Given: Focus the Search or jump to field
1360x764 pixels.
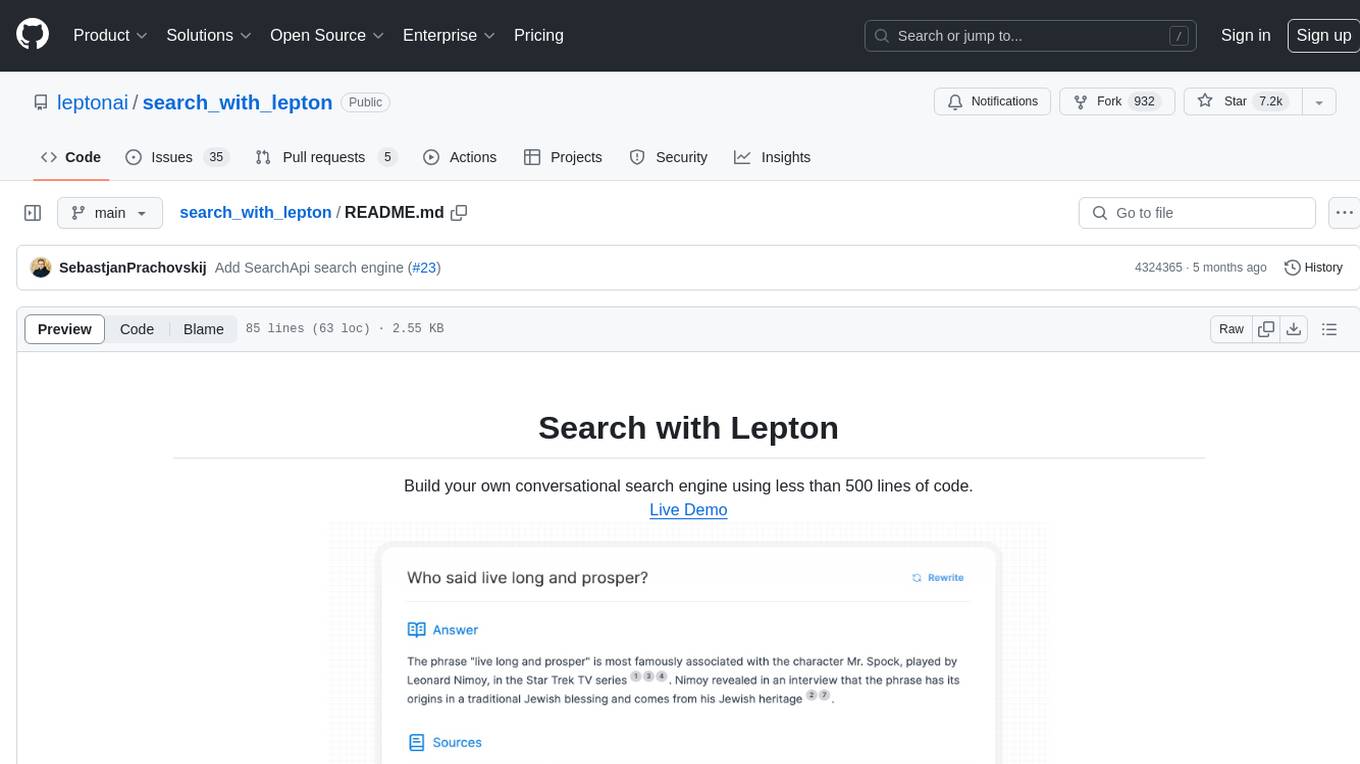Looking at the screenshot, I should click(x=1031, y=36).
